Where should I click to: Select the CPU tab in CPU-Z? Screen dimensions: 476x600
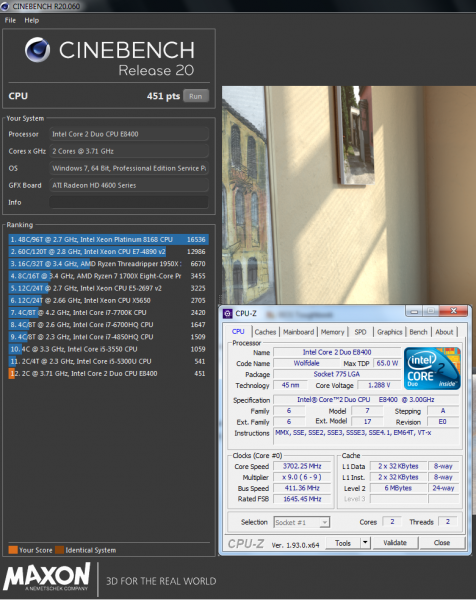(x=238, y=331)
